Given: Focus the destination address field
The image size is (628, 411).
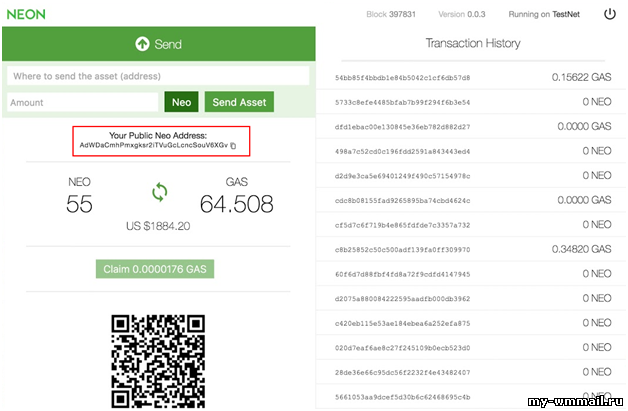Looking at the screenshot, I should click(158, 76).
